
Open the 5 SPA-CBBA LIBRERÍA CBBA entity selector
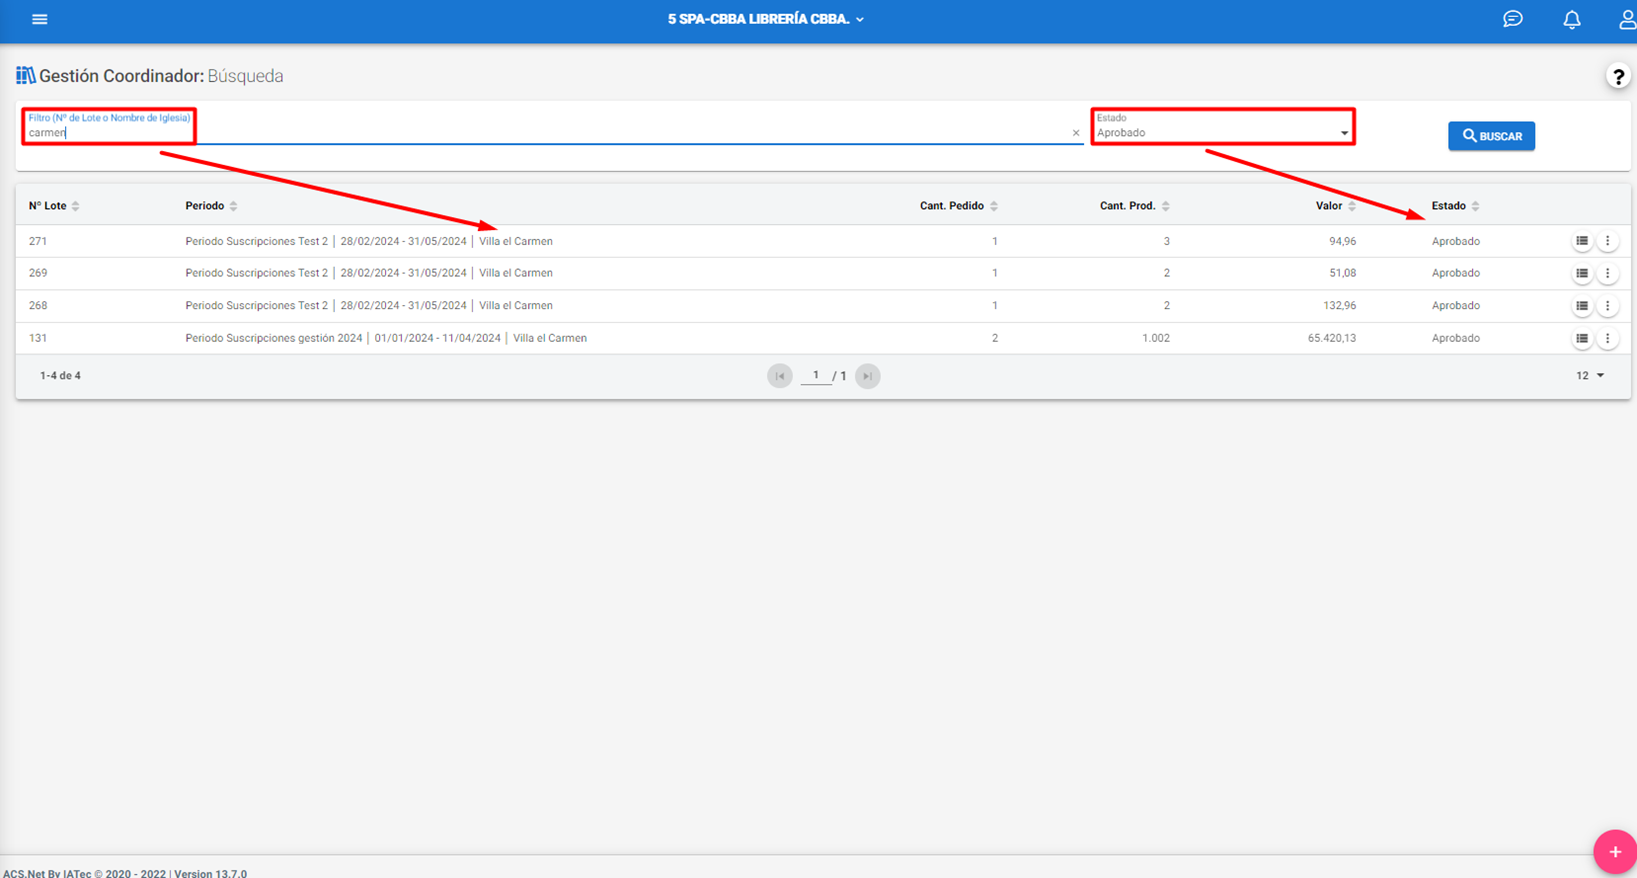(x=766, y=19)
